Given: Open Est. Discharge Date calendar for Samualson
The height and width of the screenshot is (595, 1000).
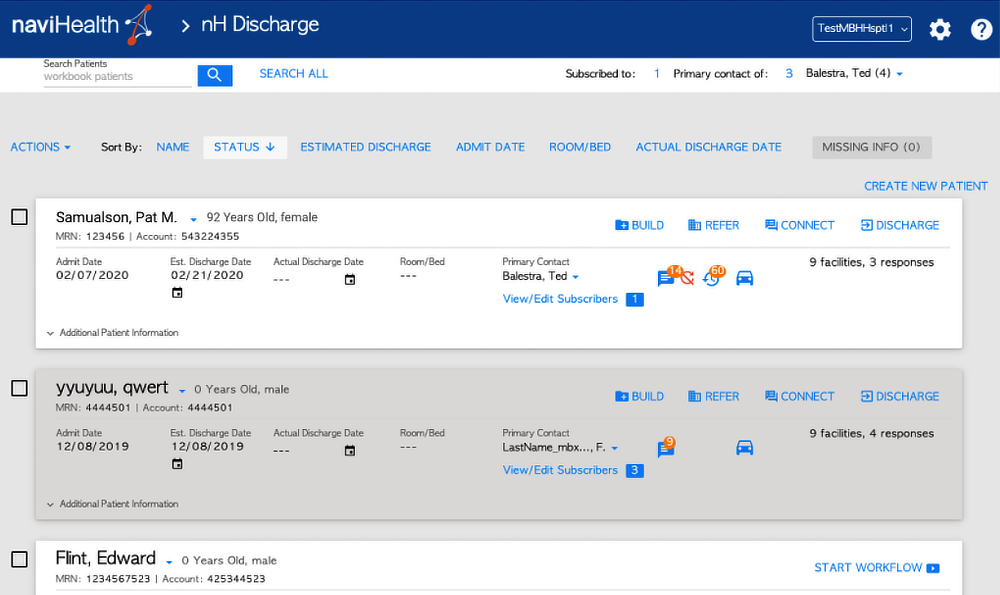Looking at the screenshot, I should click(x=177, y=293).
